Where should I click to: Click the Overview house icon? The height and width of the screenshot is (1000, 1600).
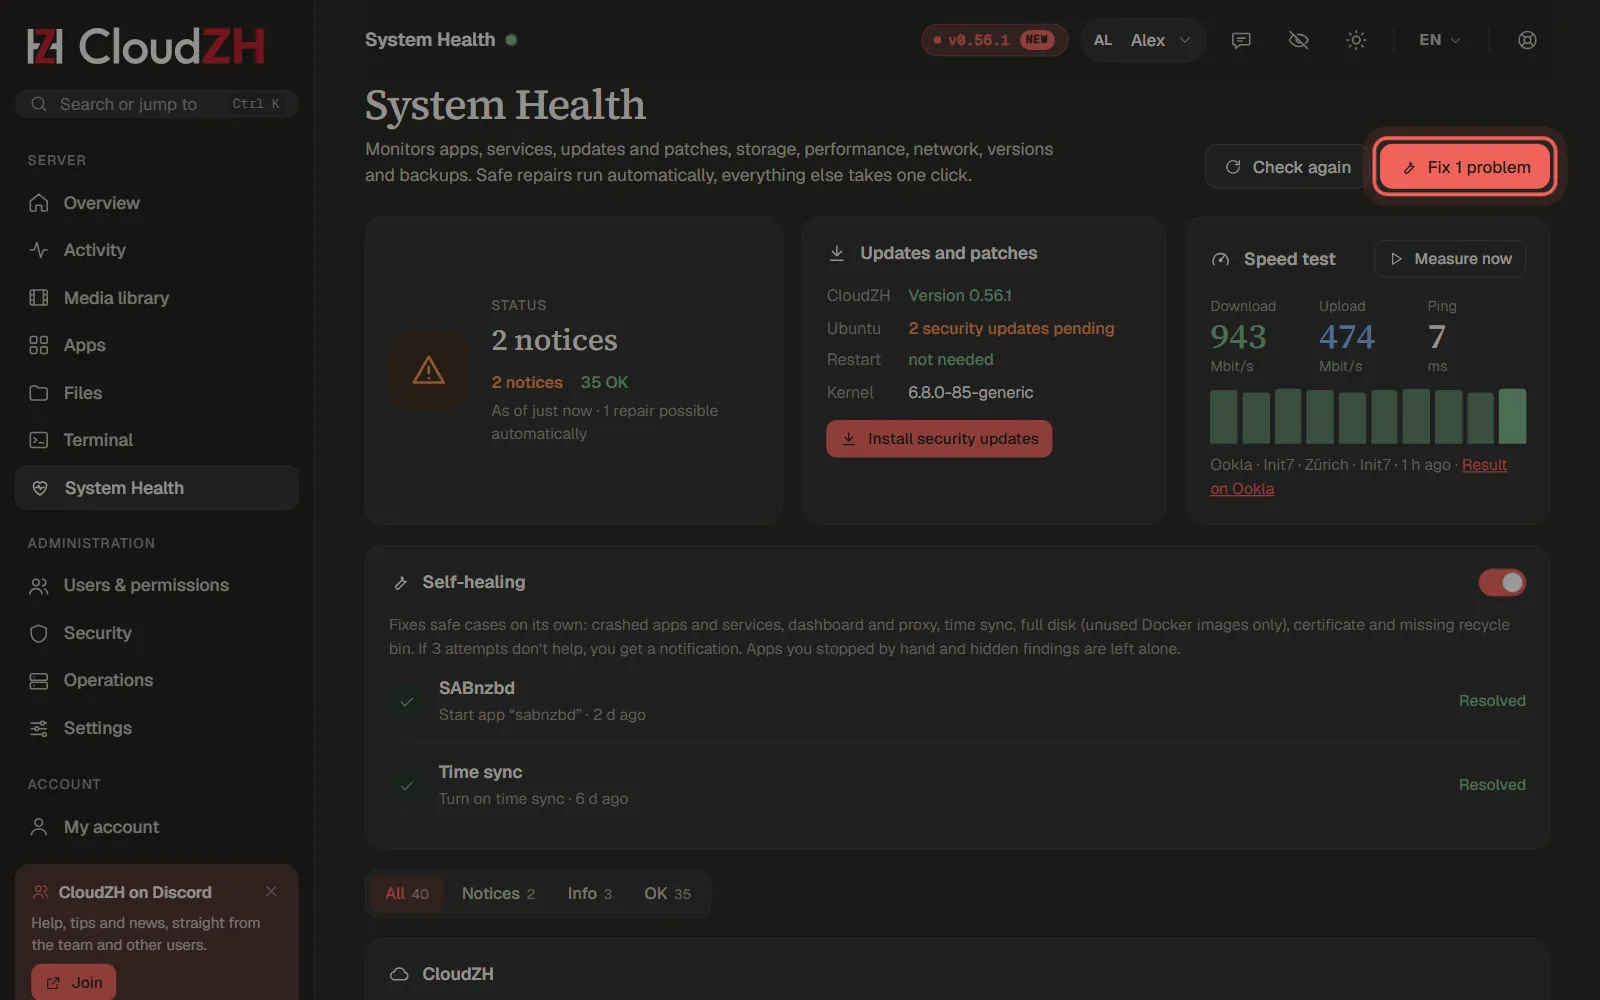[x=39, y=203]
